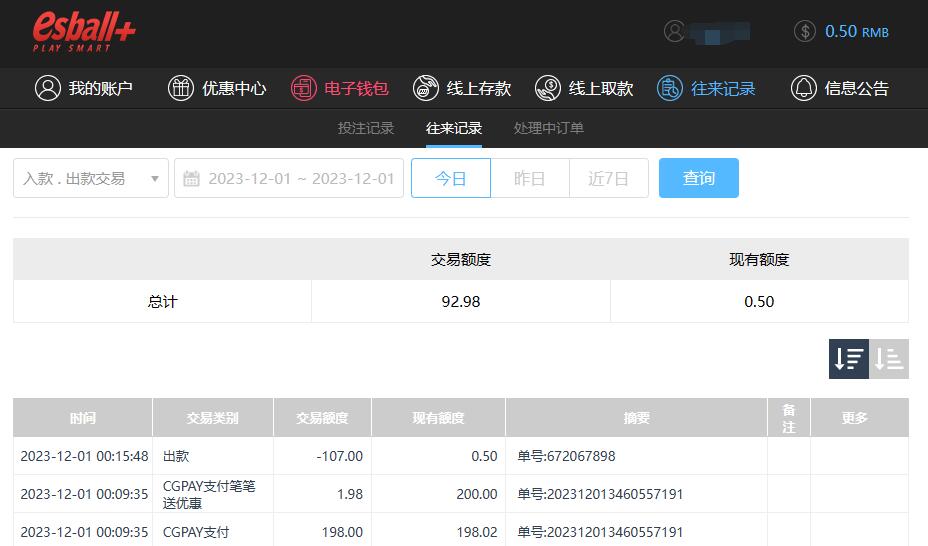Click the dollar balance icon
The height and width of the screenshot is (546, 928).
pyautogui.click(x=805, y=31)
